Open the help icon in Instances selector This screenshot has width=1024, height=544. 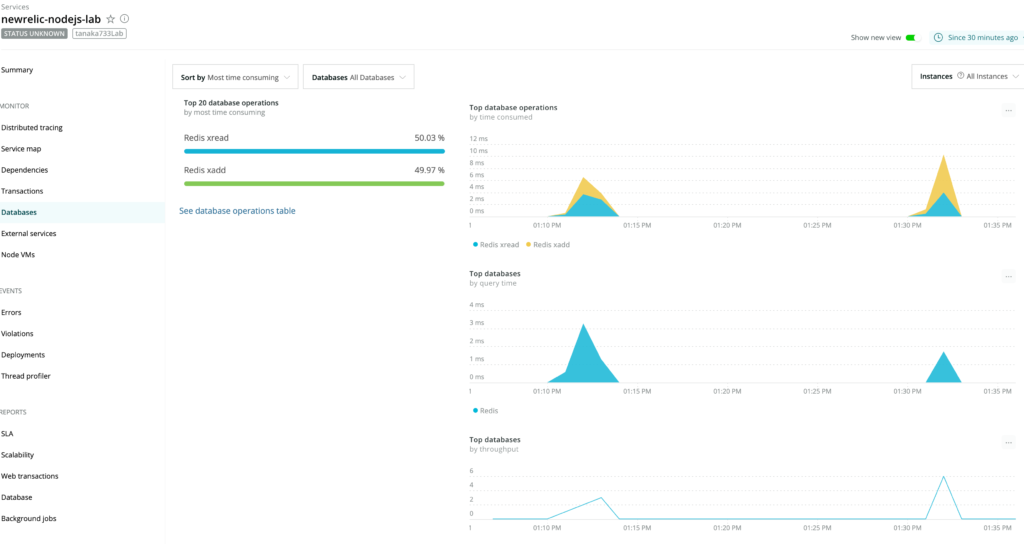pos(960,76)
